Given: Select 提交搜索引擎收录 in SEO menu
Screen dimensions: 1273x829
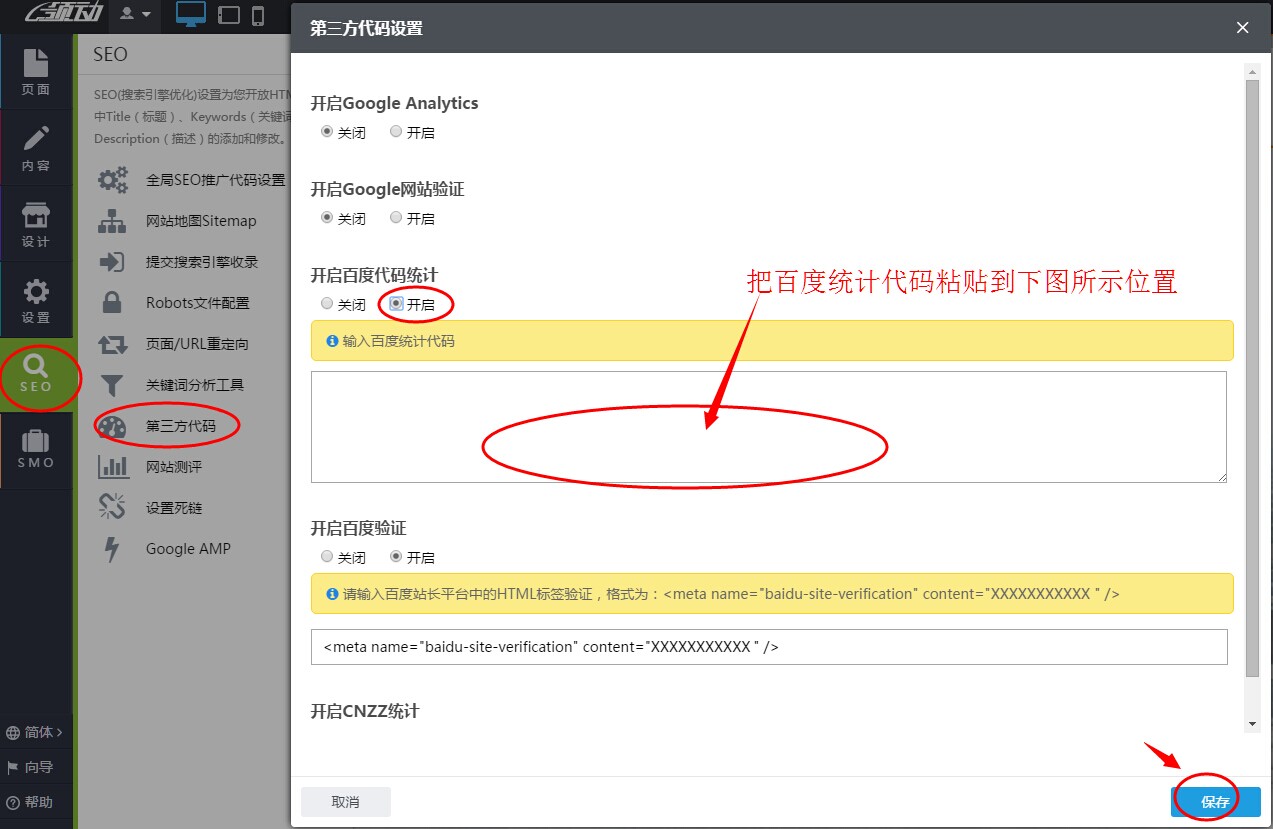Looking at the screenshot, I should click(196, 261).
